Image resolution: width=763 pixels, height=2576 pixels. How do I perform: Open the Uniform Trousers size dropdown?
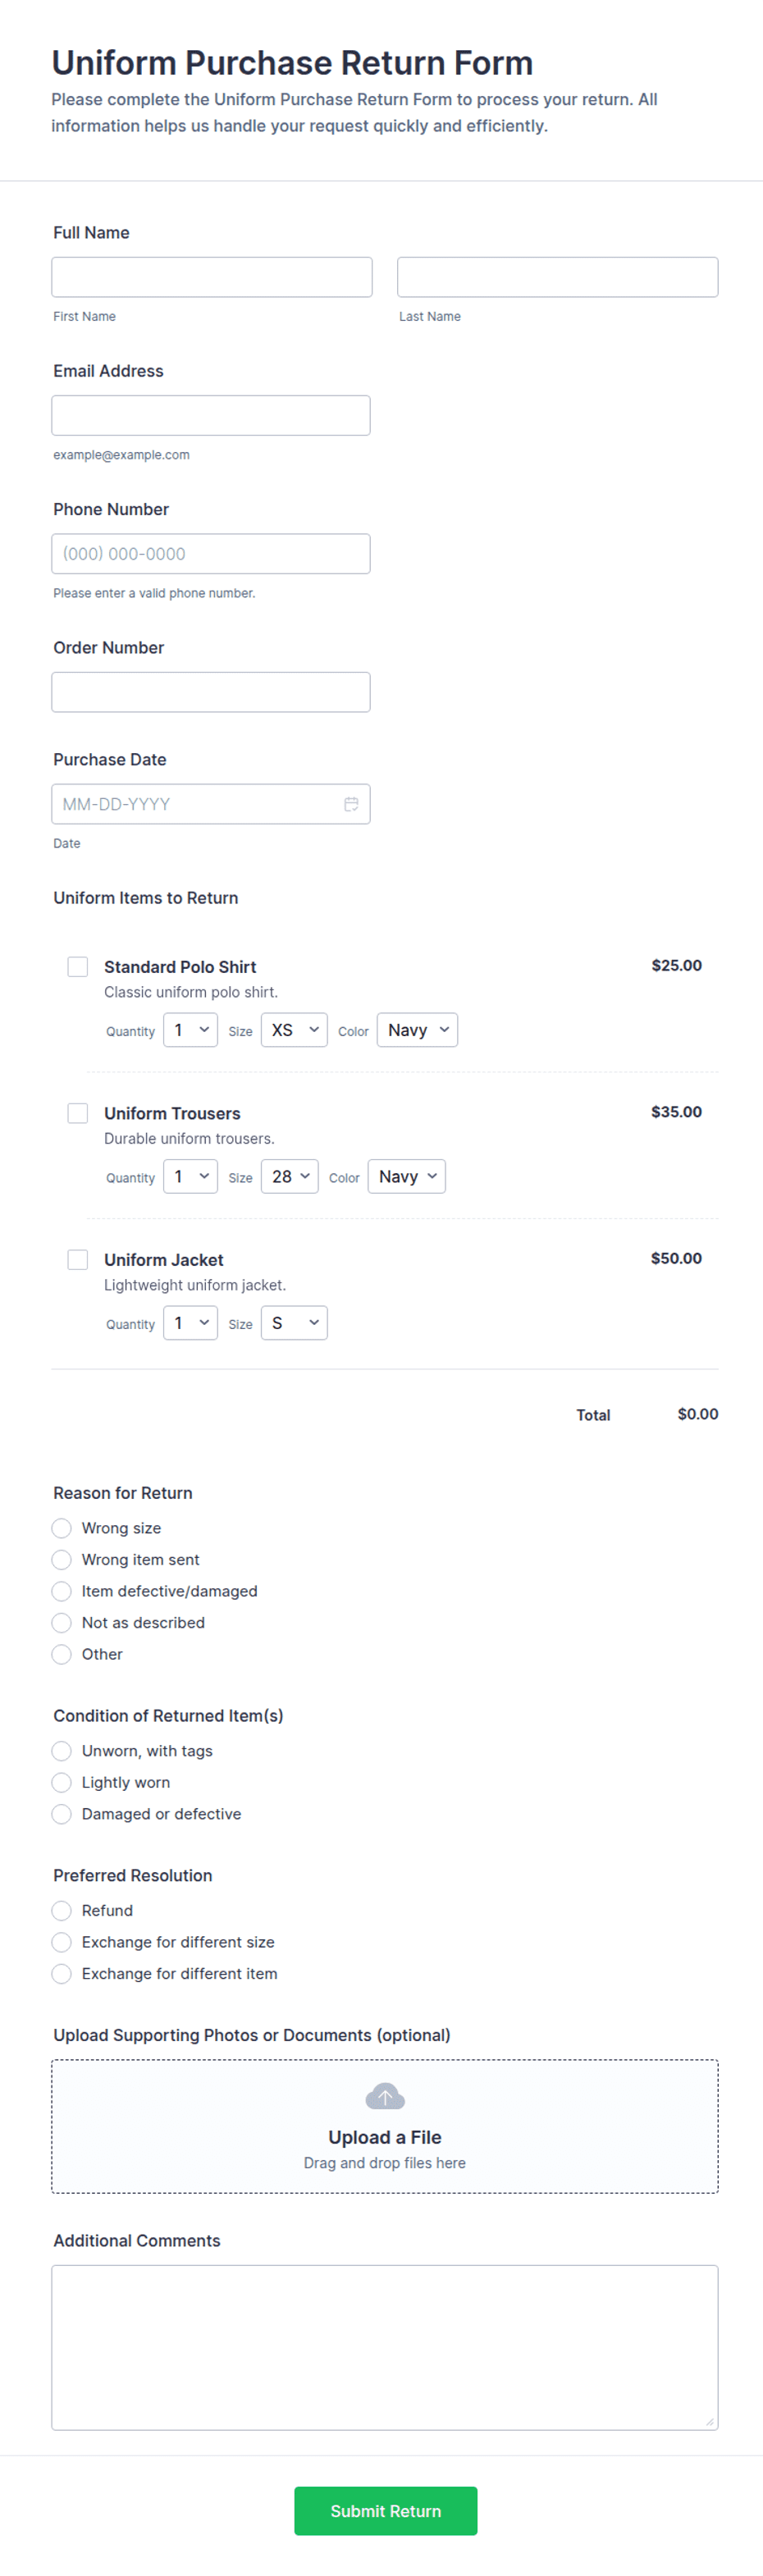coord(290,1176)
